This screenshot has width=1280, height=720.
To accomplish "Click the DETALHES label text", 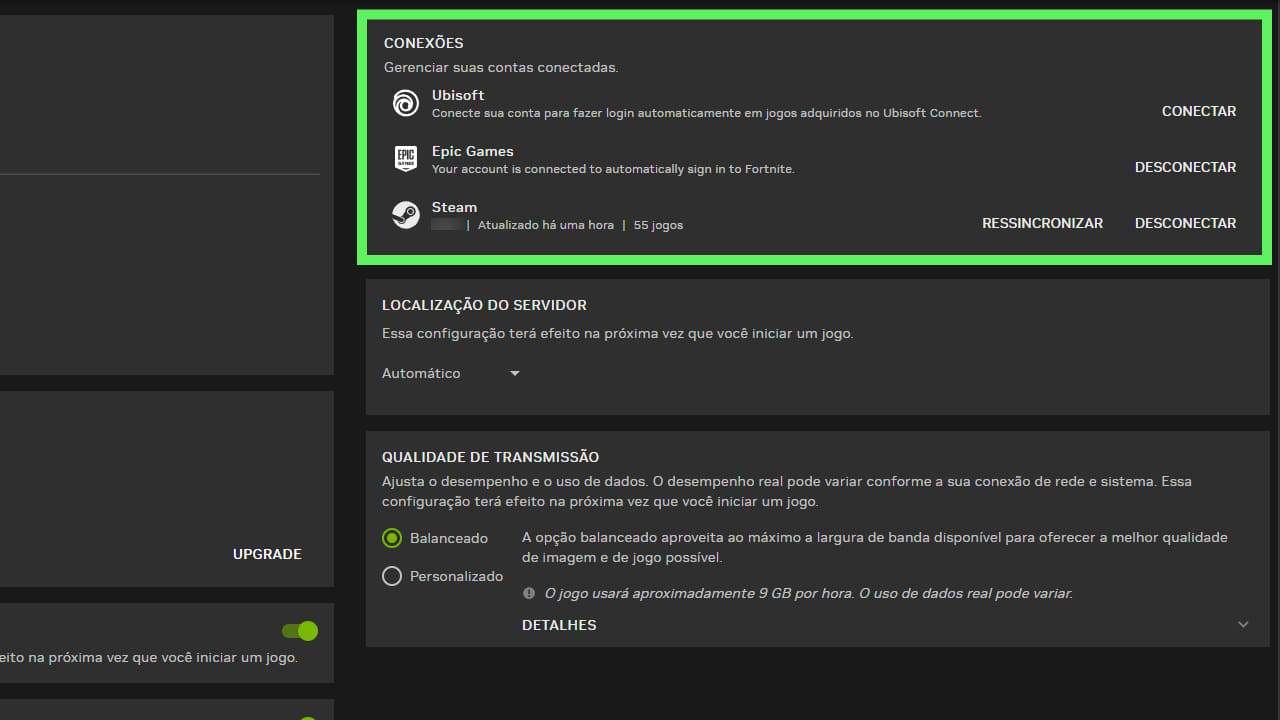I will pos(558,625).
